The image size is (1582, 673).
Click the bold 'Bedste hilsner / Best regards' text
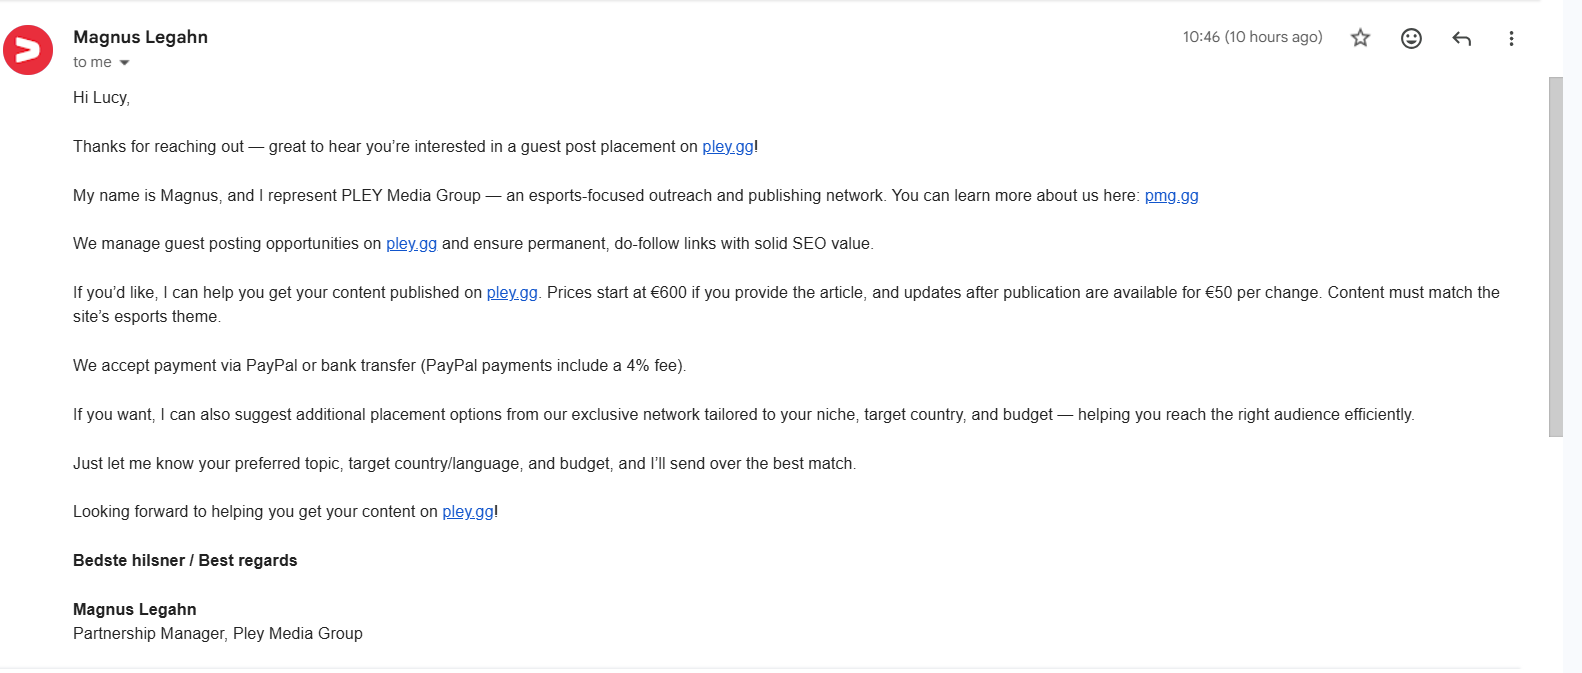coord(185,561)
